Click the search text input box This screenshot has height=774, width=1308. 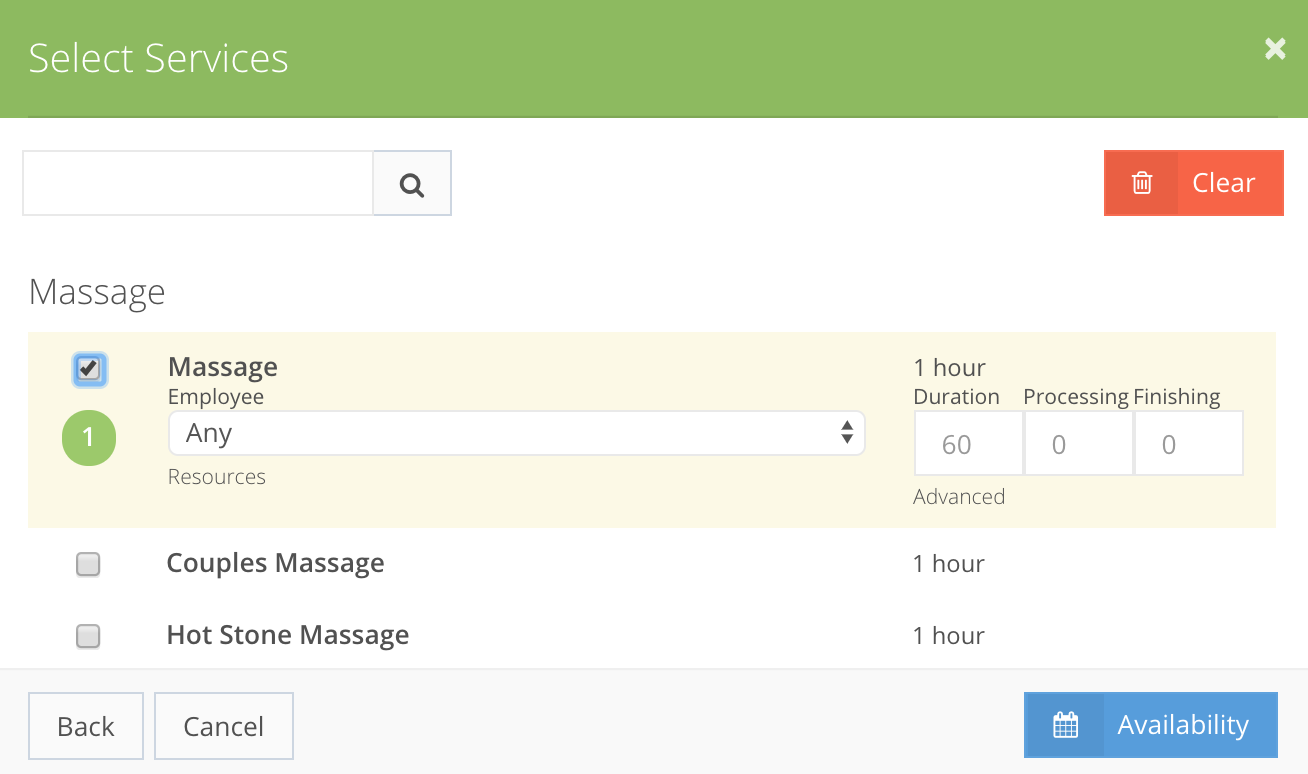[197, 183]
